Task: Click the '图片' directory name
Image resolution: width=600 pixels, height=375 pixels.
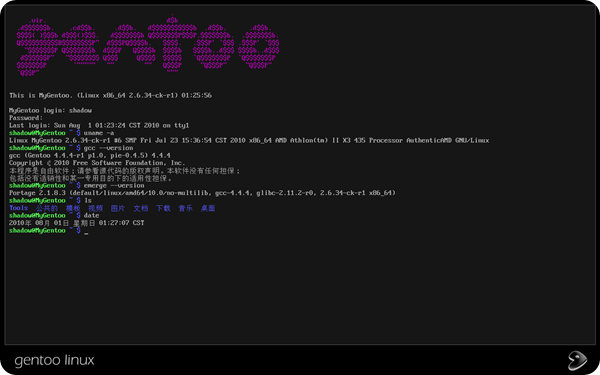Action: coord(118,208)
